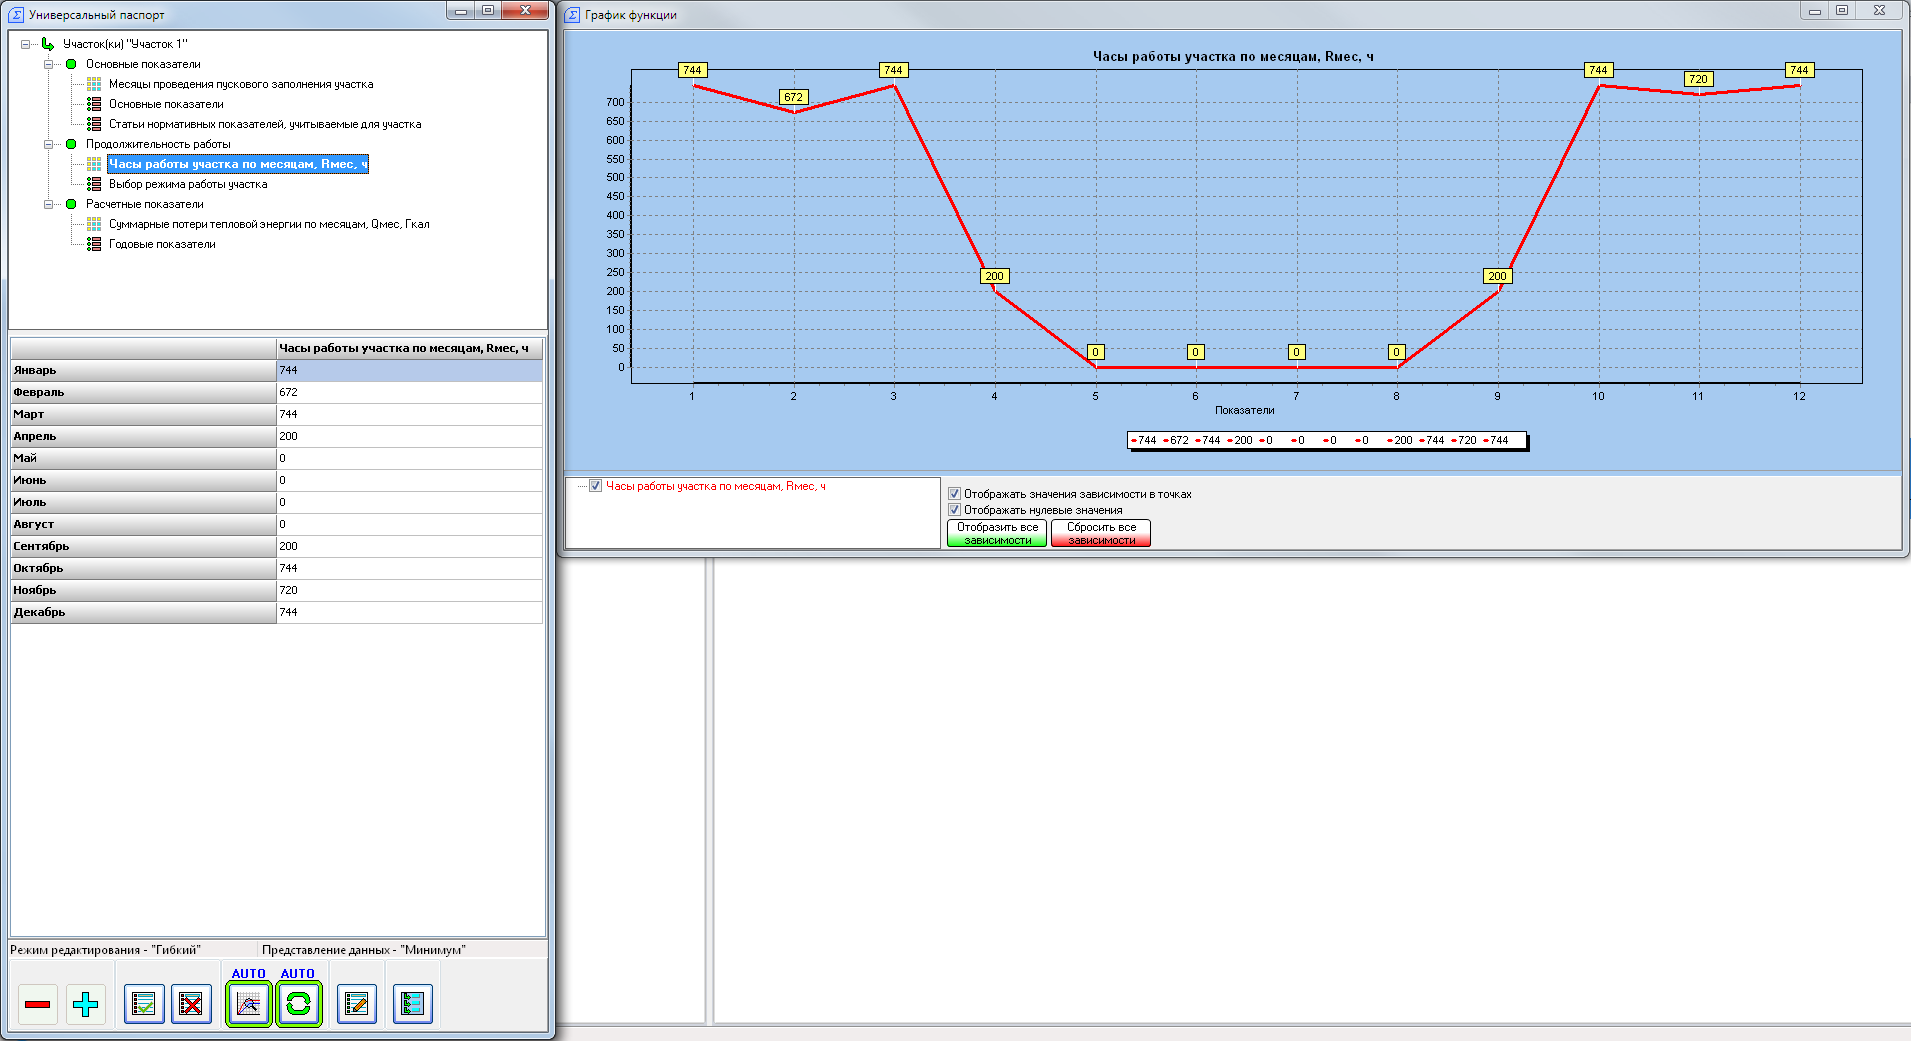Viewport: 1911px width, 1041px height.
Task: Click green dot icon of Расчетные показатели group
Action: 71,204
